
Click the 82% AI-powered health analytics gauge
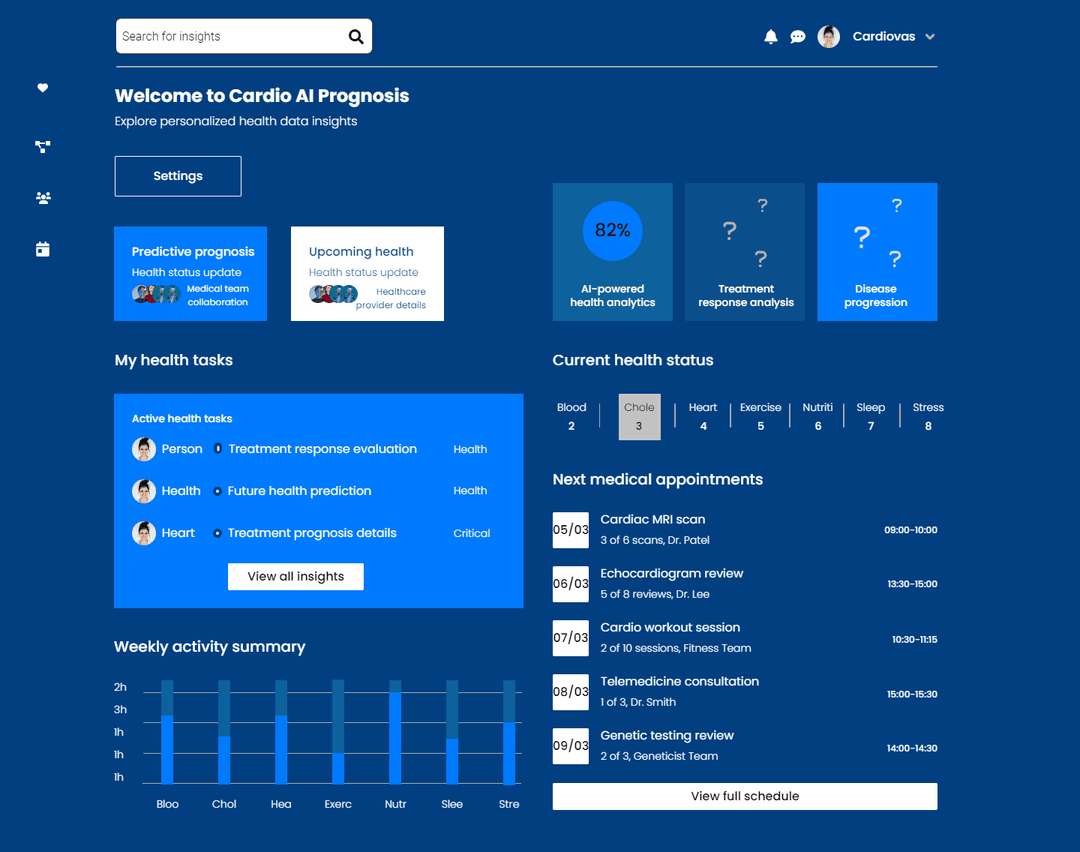[613, 231]
